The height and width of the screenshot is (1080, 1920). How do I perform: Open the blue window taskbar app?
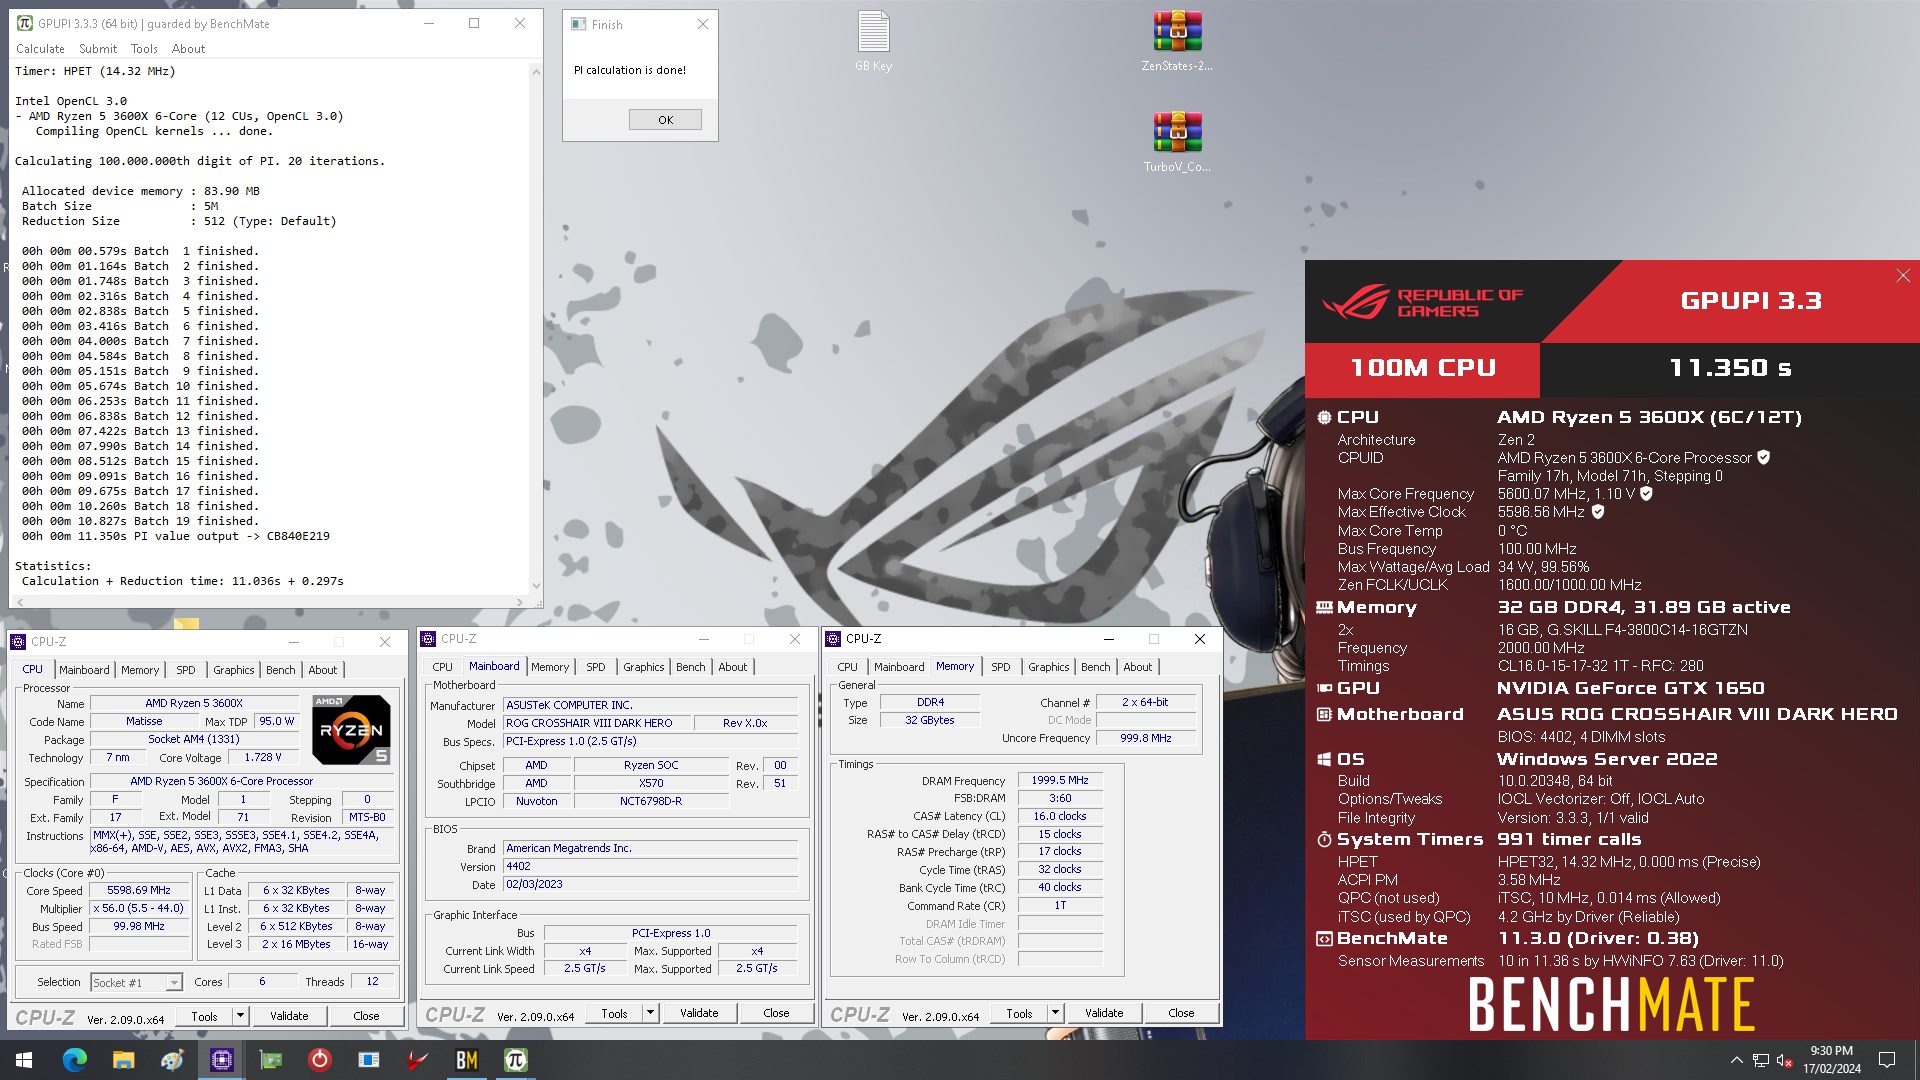point(369,1060)
